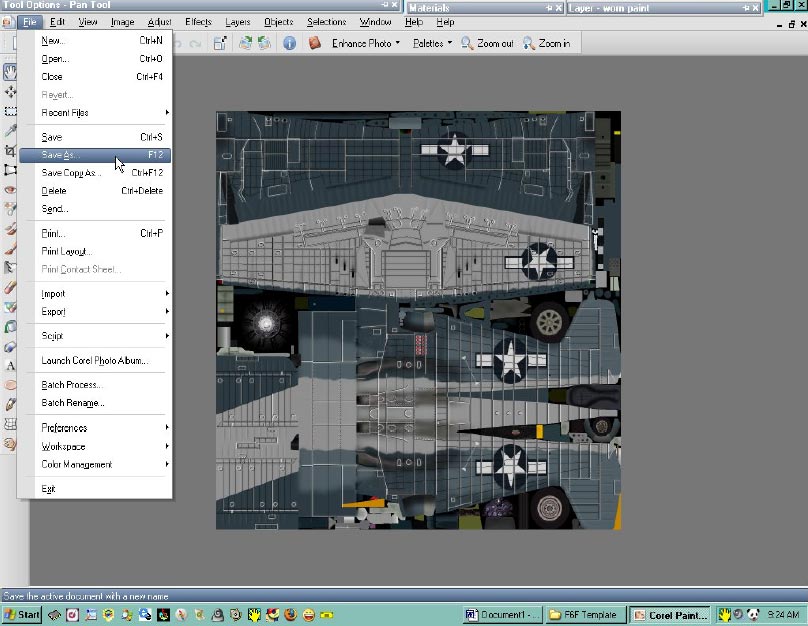
Task: Open the Layers menu
Action: click(x=237, y=22)
